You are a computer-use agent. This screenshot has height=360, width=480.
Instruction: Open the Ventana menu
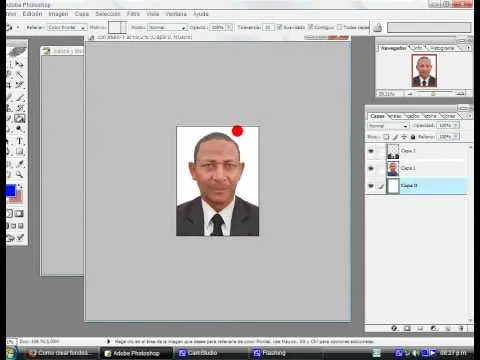(176, 14)
